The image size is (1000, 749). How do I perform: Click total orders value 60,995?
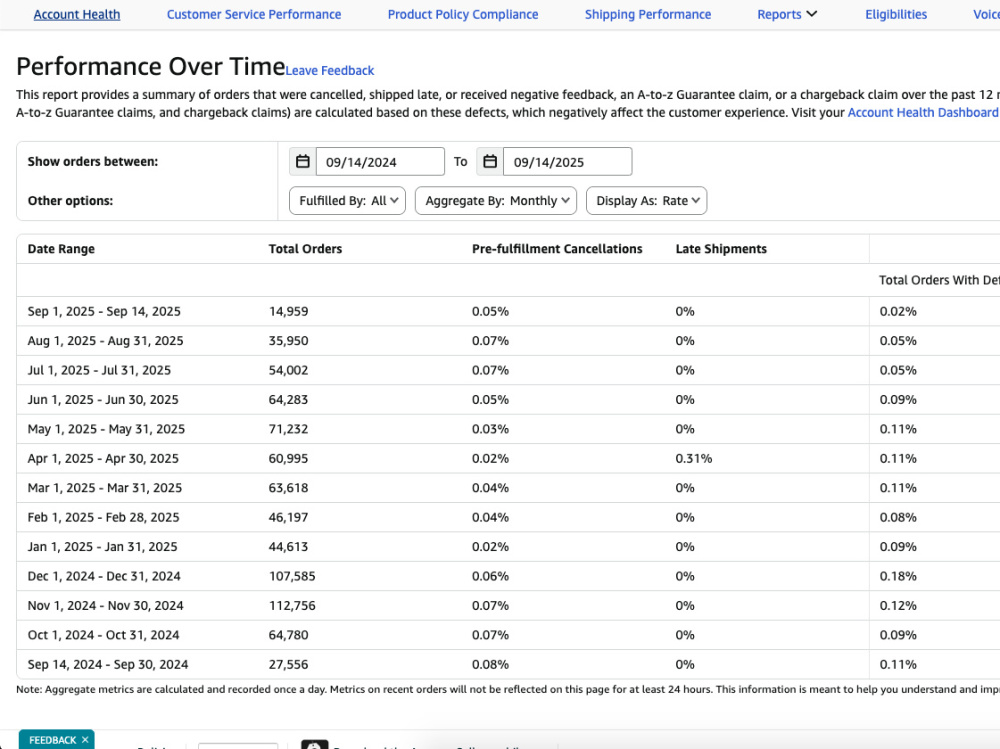(288, 458)
